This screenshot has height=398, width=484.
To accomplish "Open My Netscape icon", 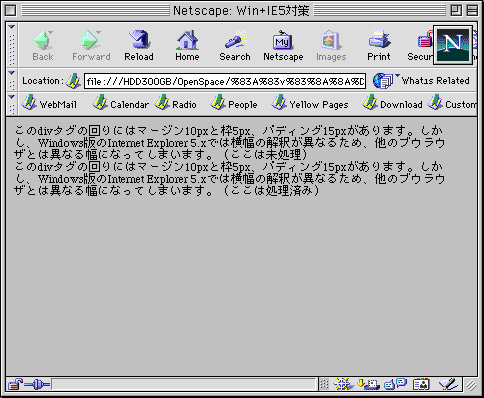I will pyautogui.click(x=283, y=45).
